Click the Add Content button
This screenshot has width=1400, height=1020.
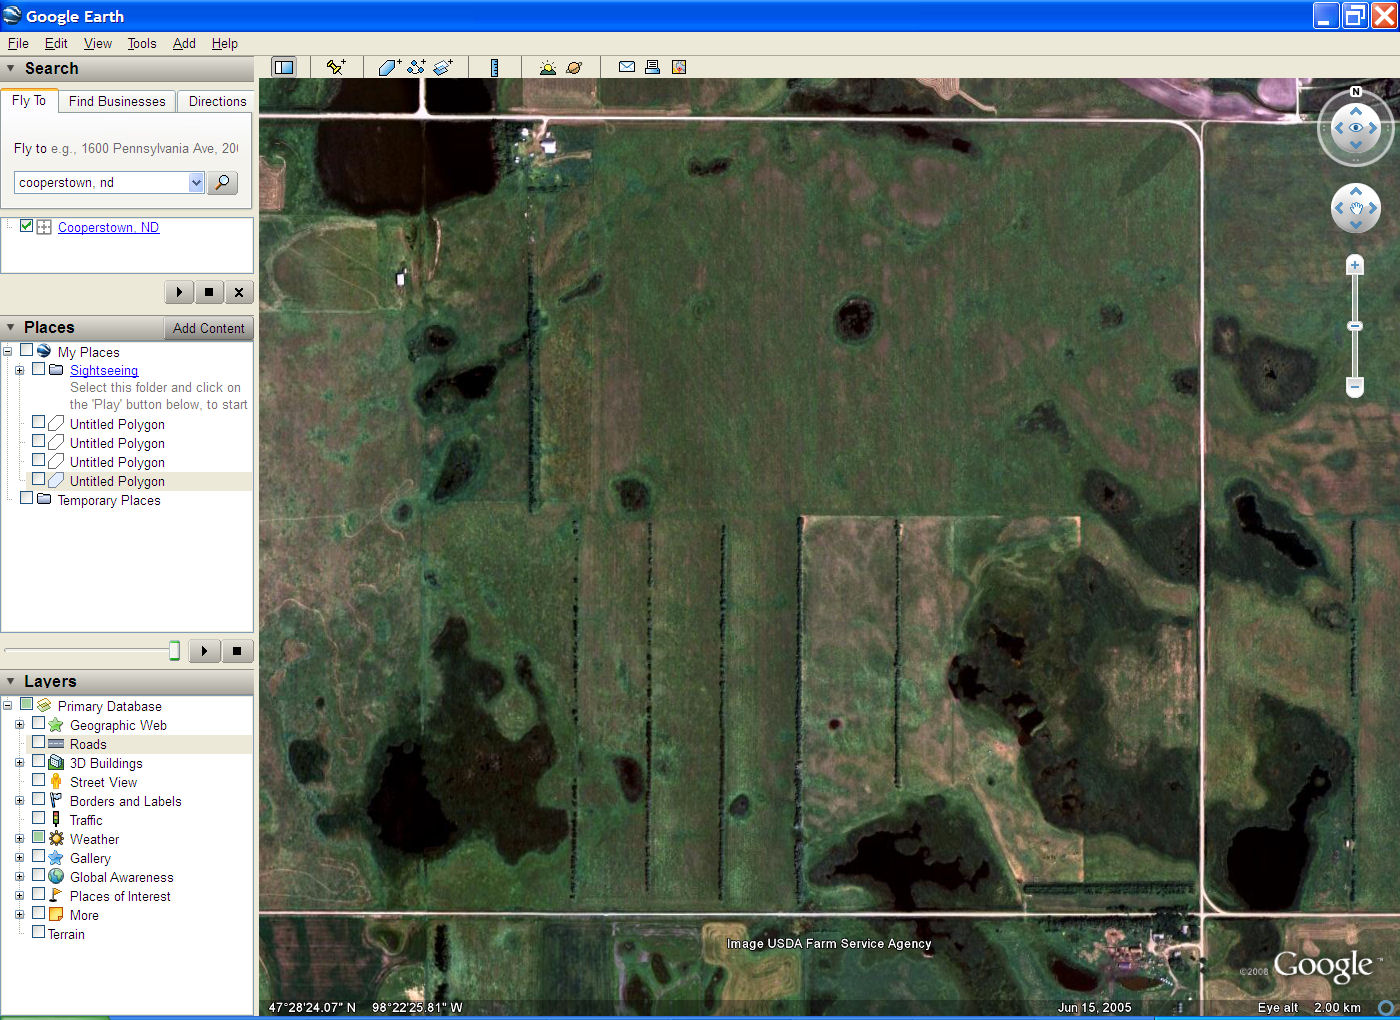208,328
